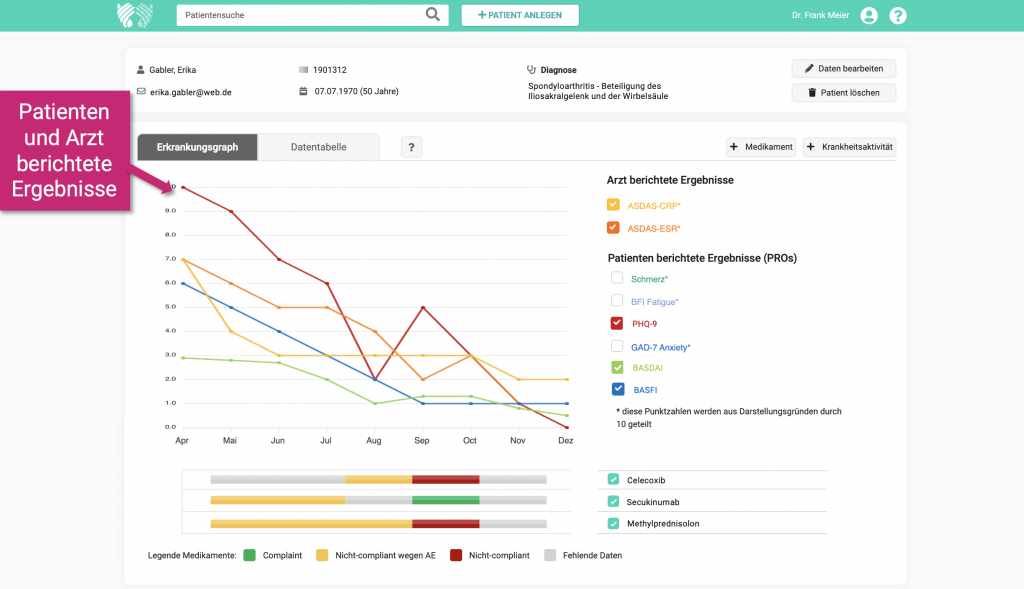This screenshot has height=589, width=1024.
Task: Uncheck the PHQ-9 checkbox
Action: pos(617,323)
